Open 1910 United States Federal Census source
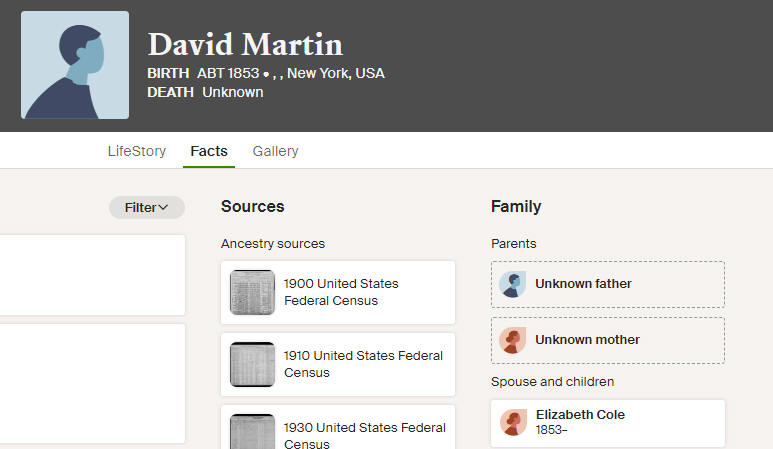 (x=338, y=364)
